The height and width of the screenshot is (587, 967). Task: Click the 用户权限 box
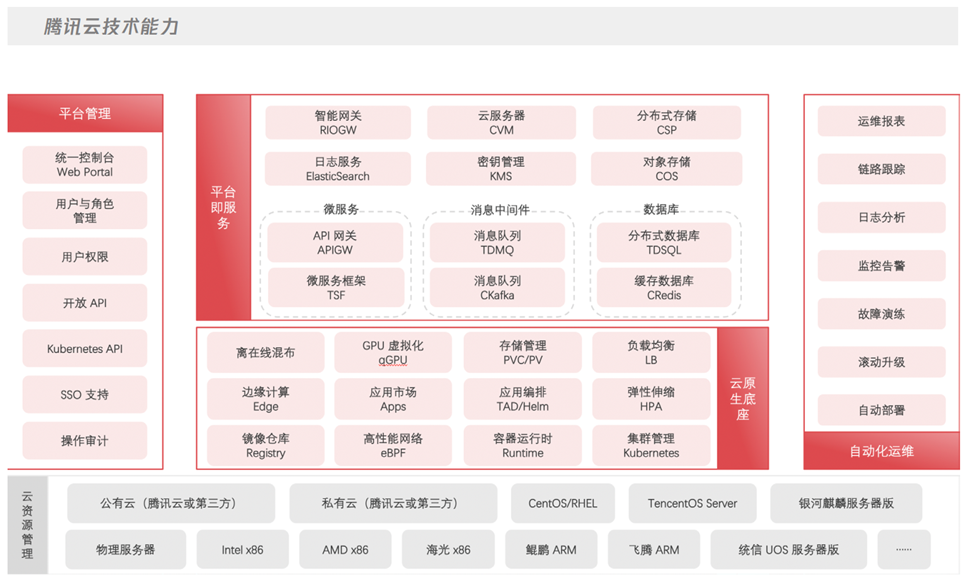click(x=85, y=257)
